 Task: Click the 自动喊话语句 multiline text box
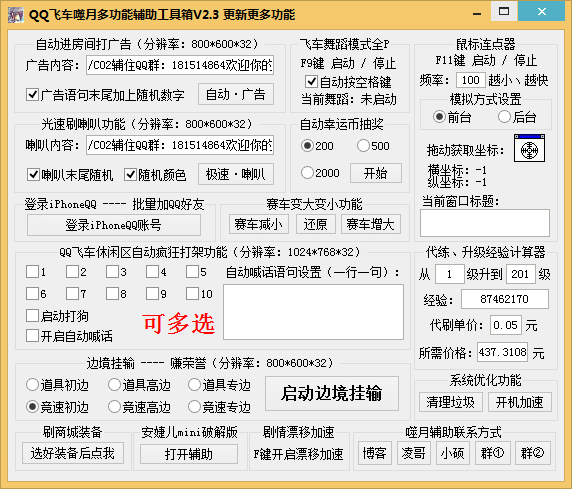(x=313, y=312)
